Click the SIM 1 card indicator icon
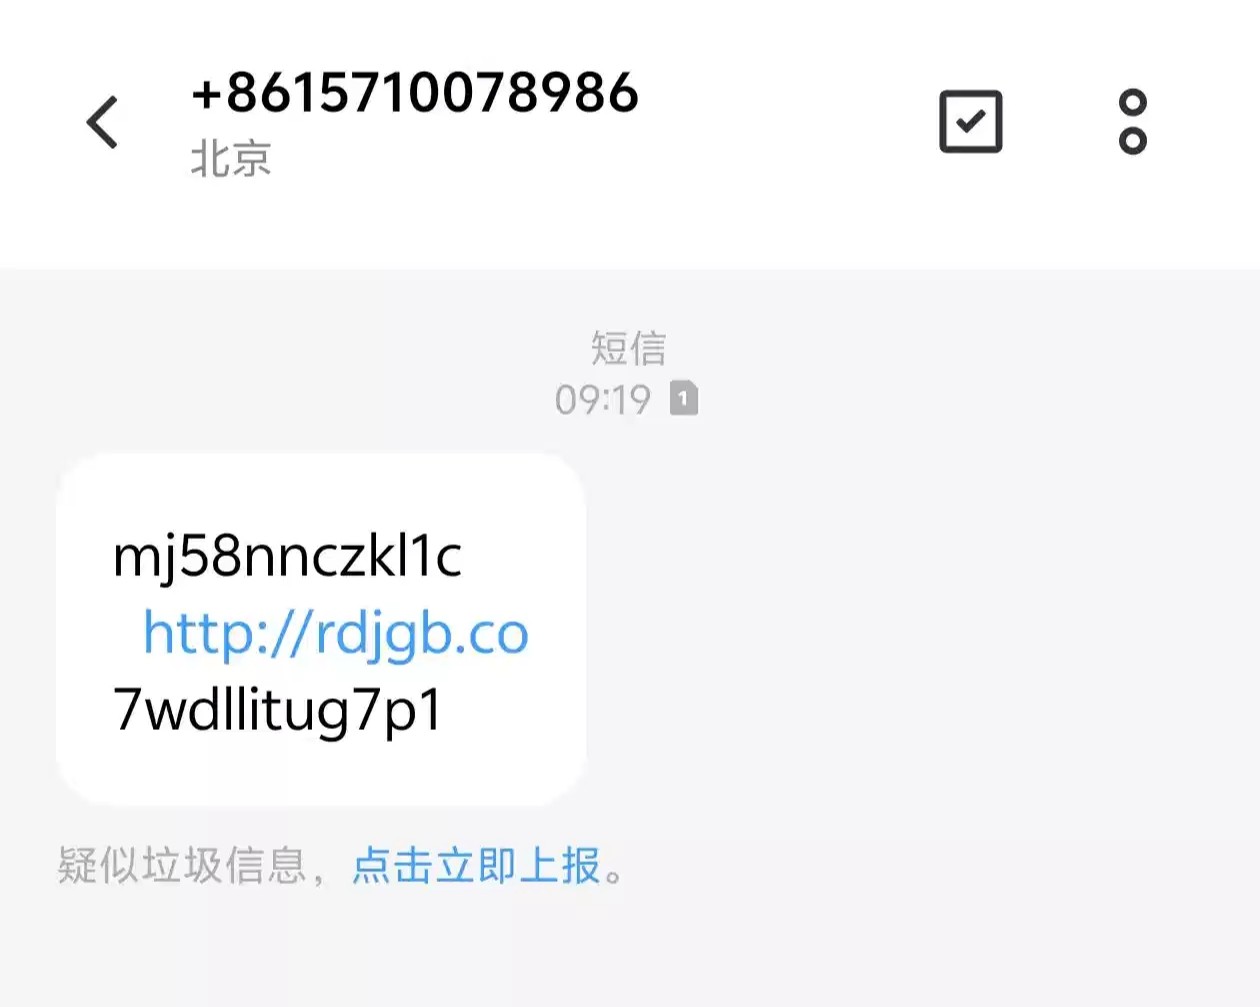Viewport: 1260px width, 1007px height. click(684, 398)
